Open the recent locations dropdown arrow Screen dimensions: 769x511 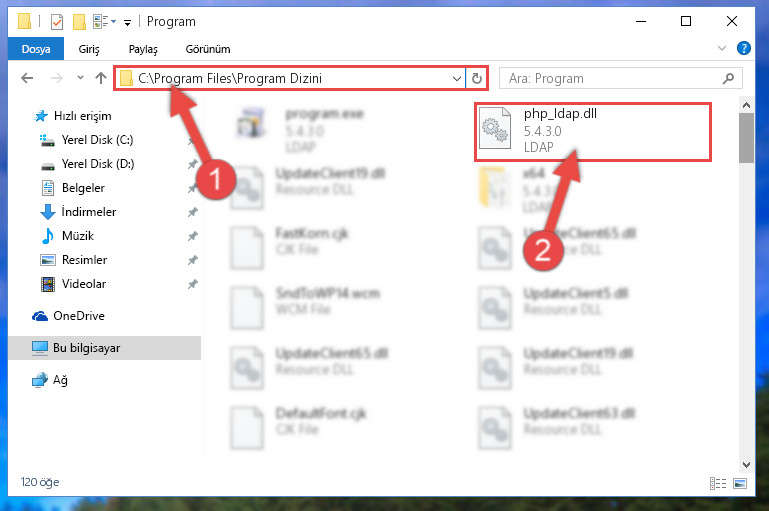[x=80, y=77]
